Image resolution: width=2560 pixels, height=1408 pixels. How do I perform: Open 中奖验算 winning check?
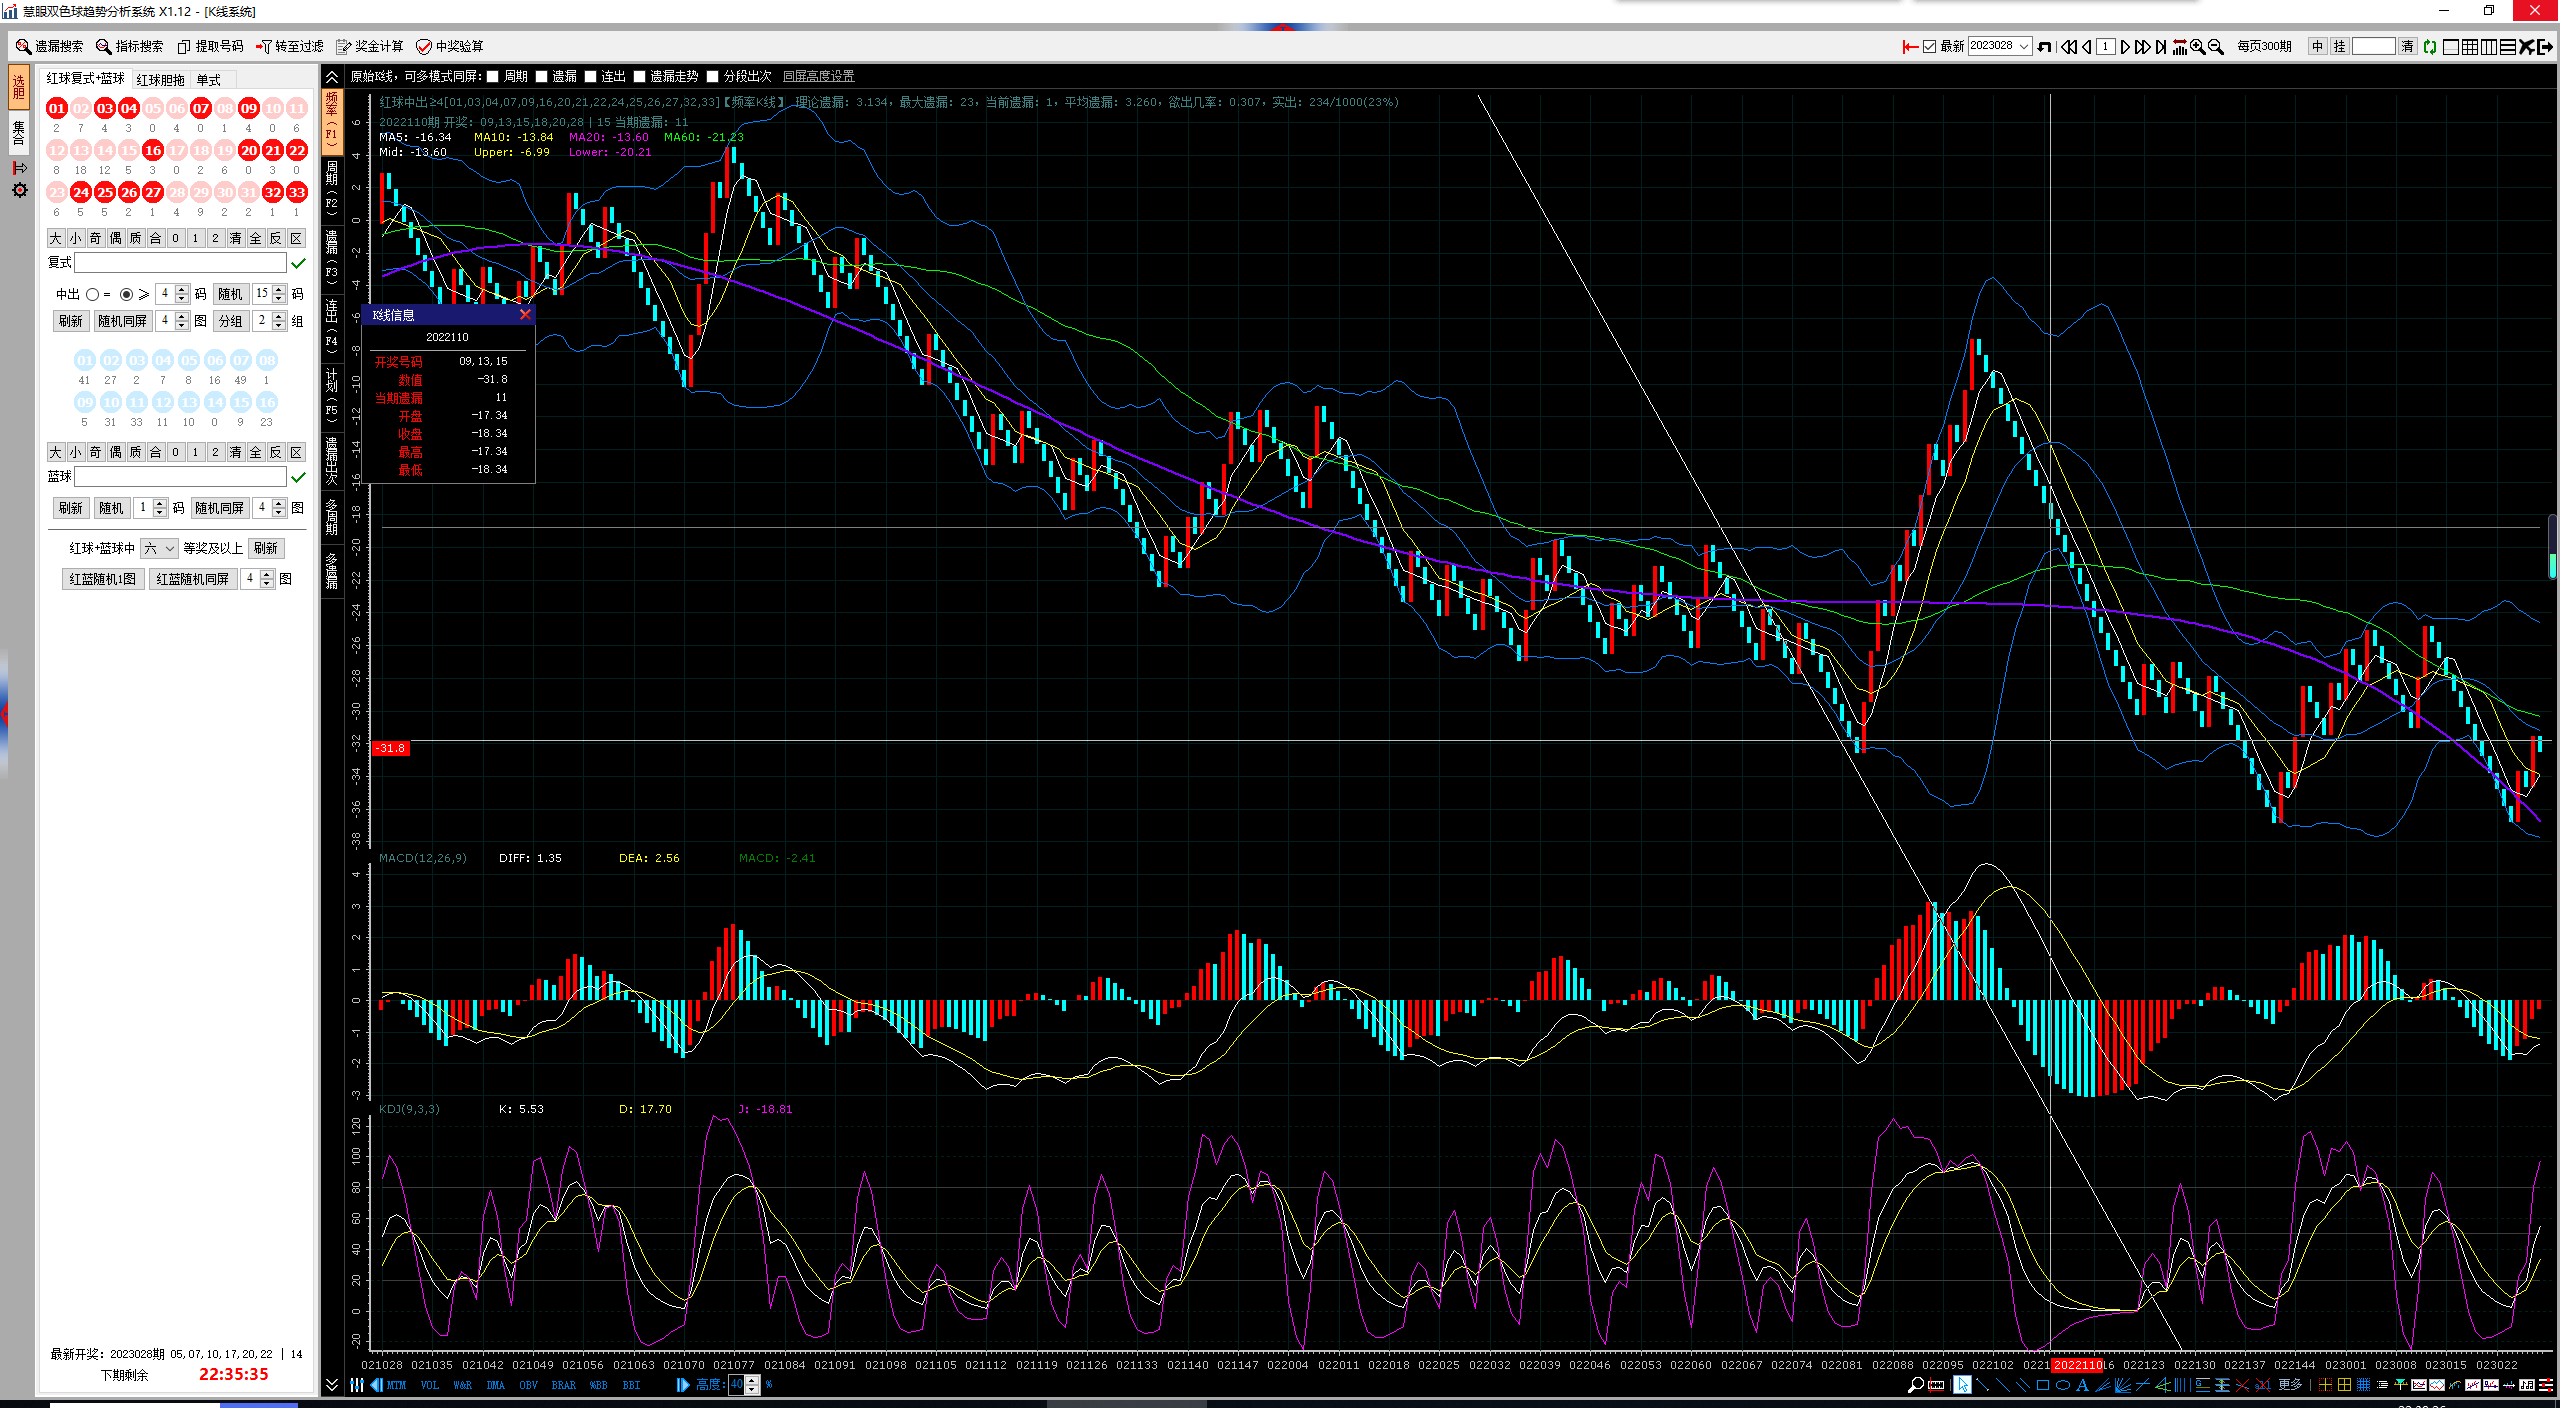click(x=450, y=46)
